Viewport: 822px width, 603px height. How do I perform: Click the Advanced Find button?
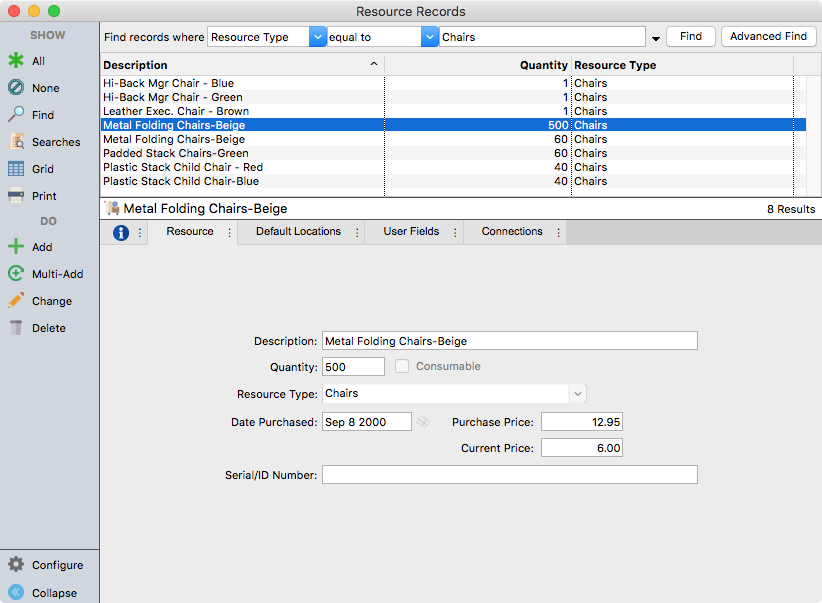(768, 37)
